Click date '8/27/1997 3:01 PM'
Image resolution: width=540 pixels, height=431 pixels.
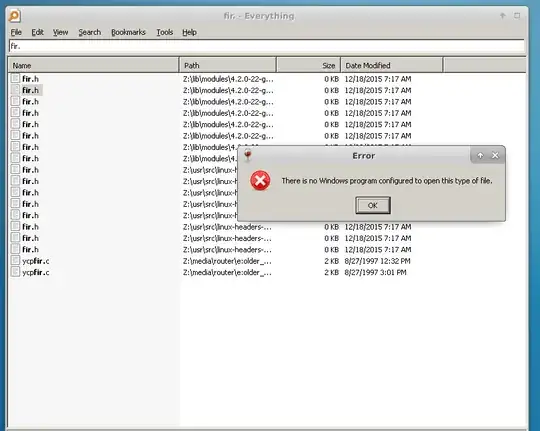click(x=375, y=273)
